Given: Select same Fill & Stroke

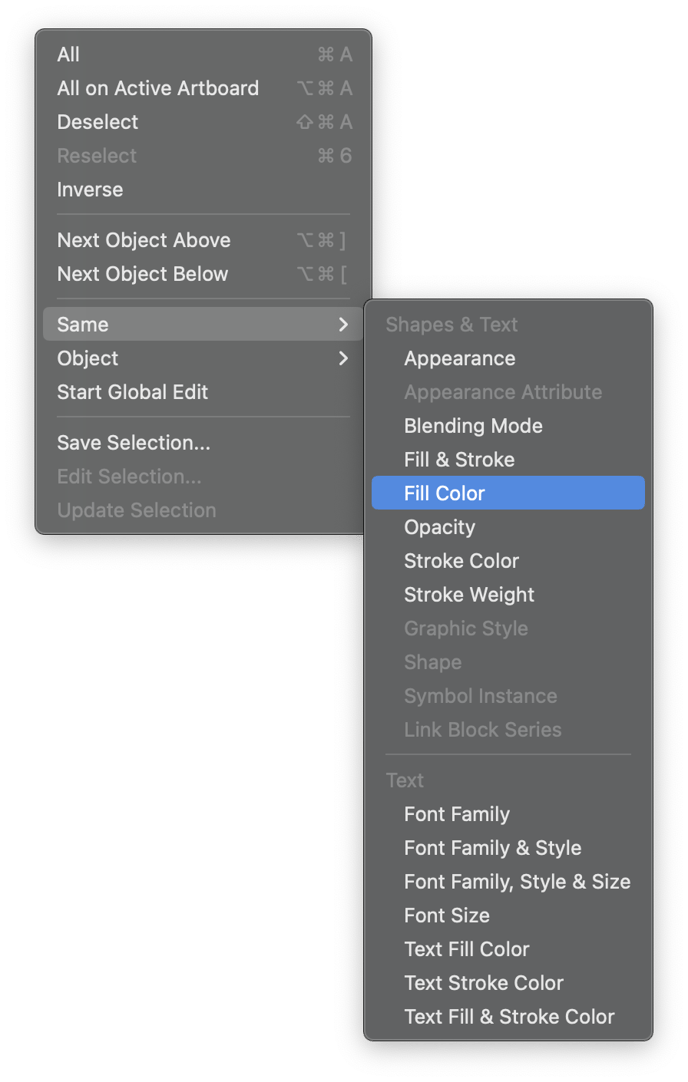Looking at the screenshot, I should pyautogui.click(x=459, y=460).
